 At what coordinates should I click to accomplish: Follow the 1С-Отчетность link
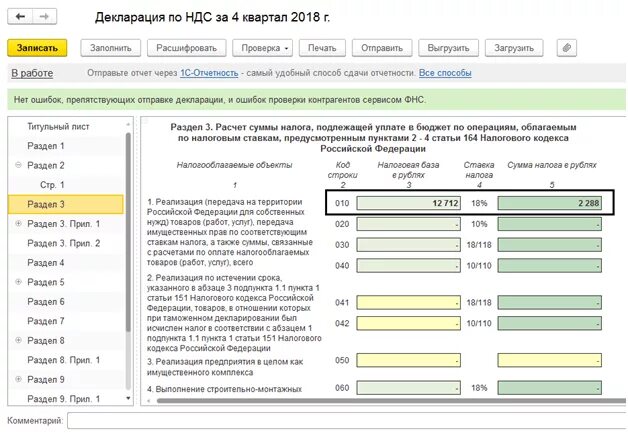pos(209,73)
